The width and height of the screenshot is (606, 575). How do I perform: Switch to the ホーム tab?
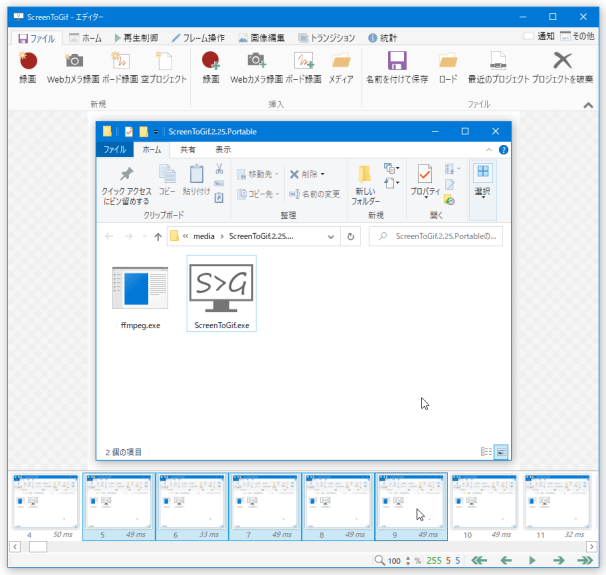point(84,37)
